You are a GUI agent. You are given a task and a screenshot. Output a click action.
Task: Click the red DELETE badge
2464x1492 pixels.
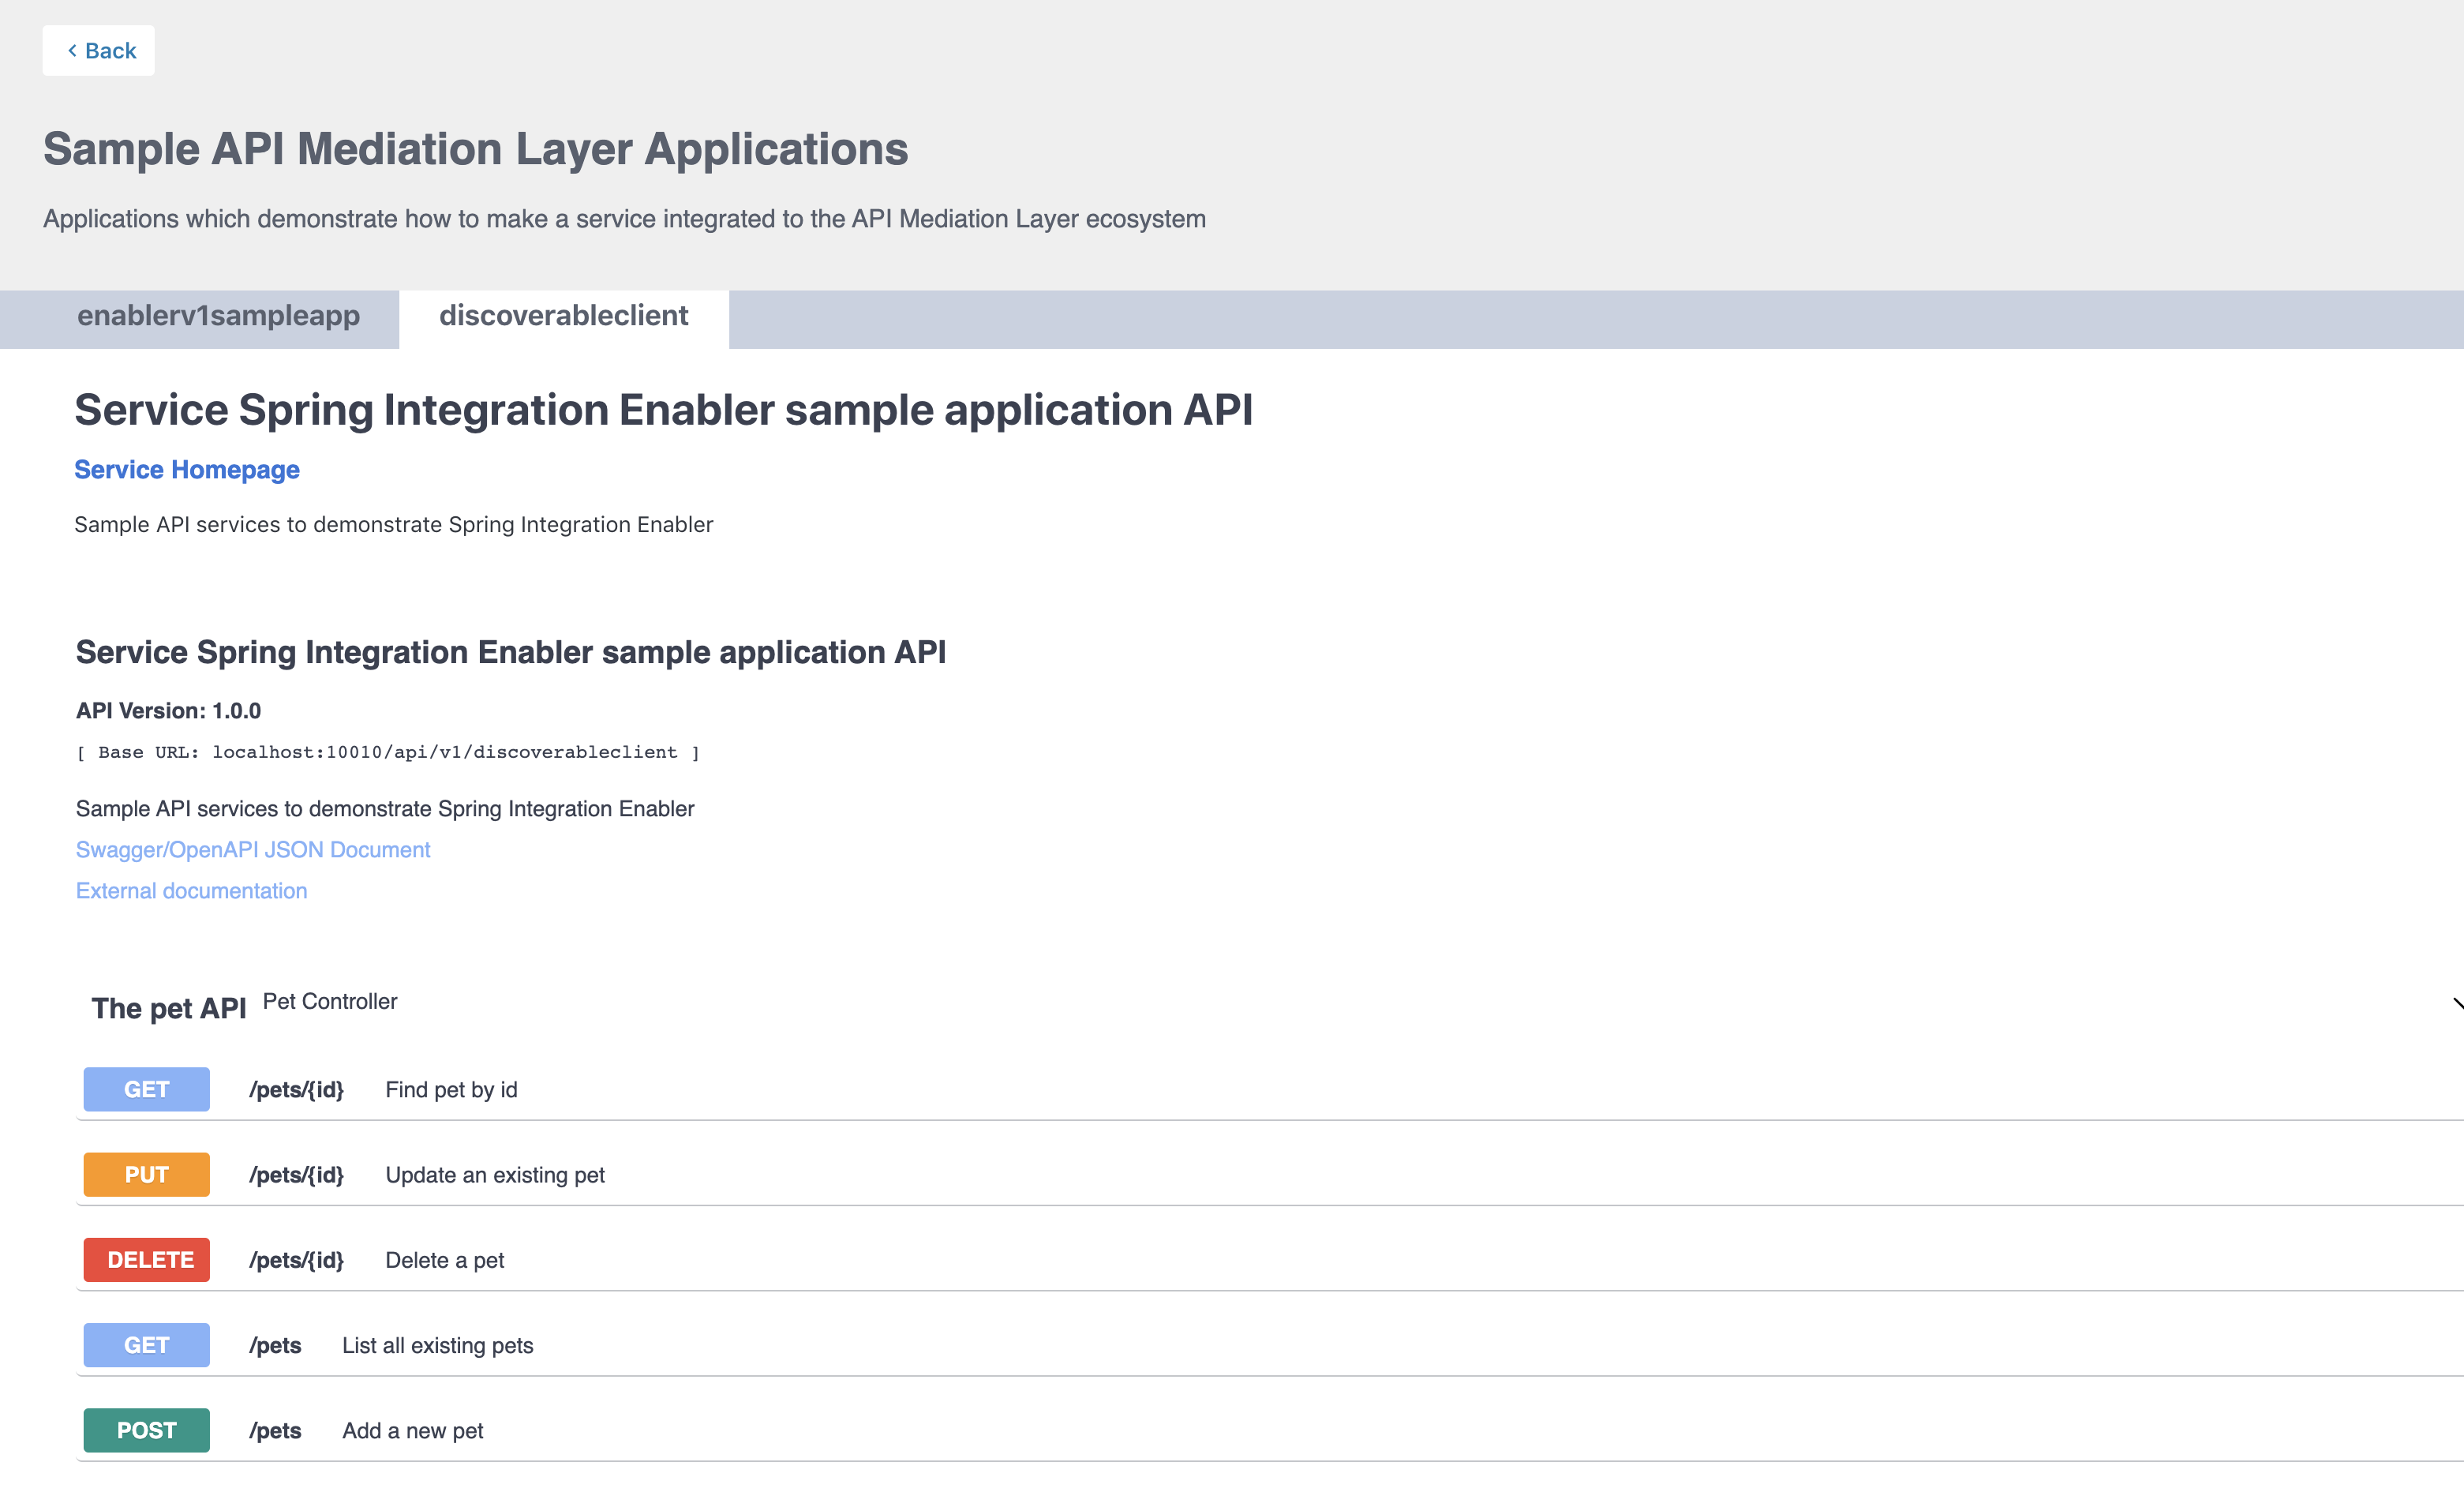[146, 1259]
